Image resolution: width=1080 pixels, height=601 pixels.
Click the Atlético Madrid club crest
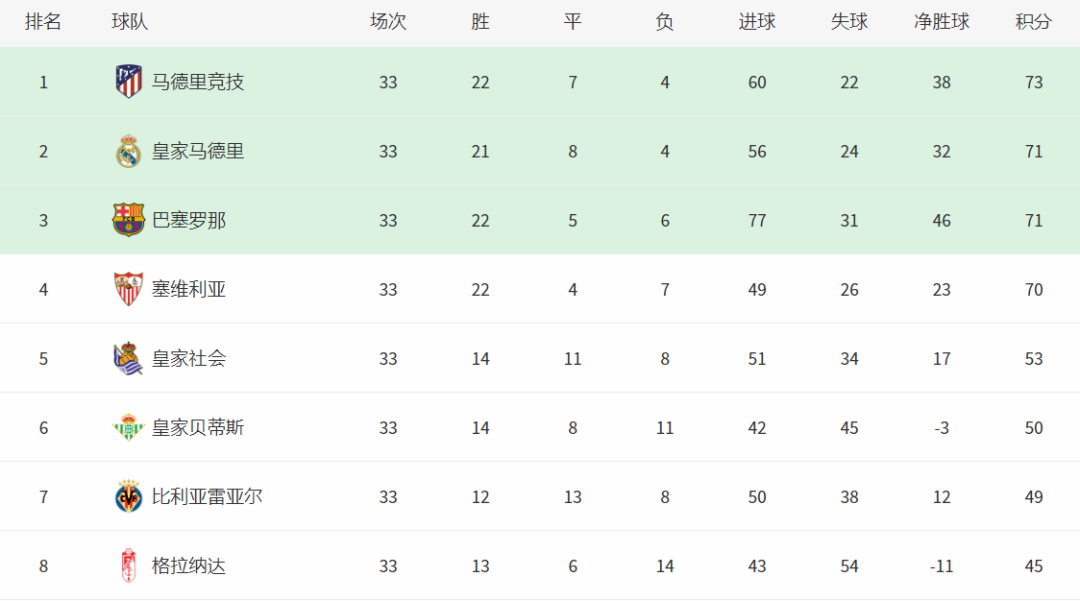coord(129,81)
